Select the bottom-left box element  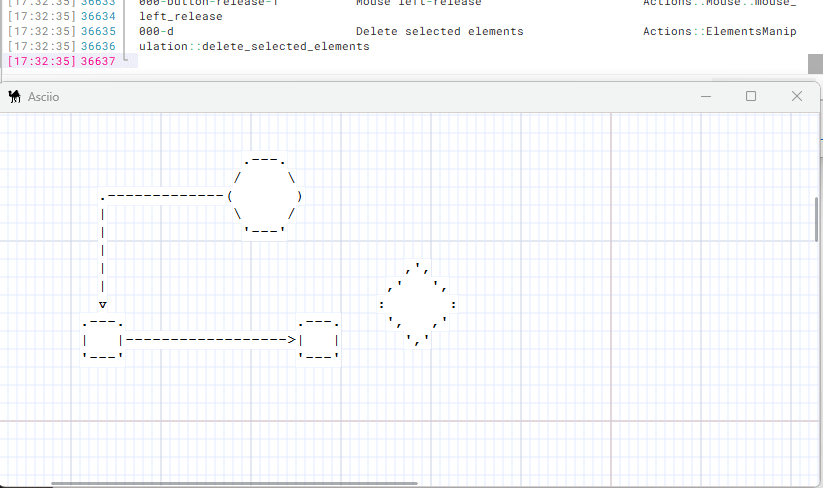coord(103,340)
